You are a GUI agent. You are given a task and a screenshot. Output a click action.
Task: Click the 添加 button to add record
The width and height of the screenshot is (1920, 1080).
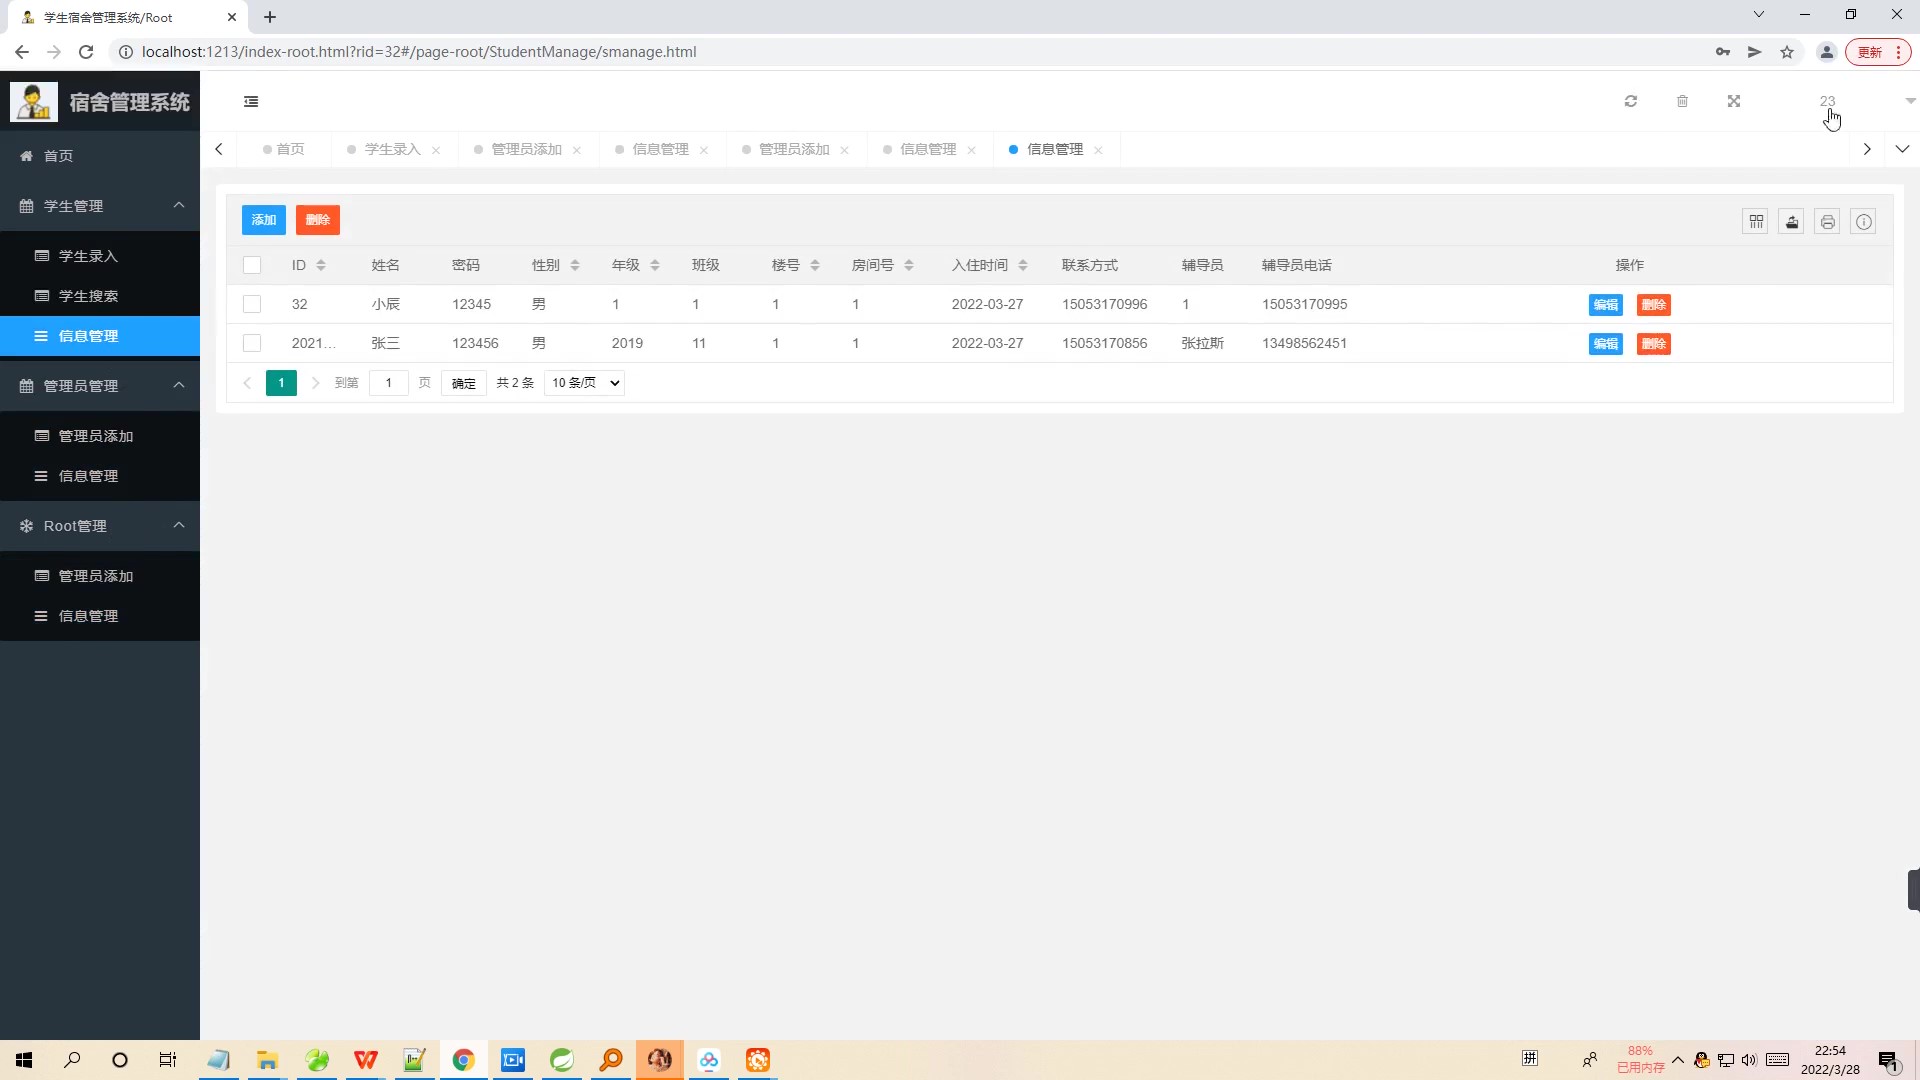263,219
